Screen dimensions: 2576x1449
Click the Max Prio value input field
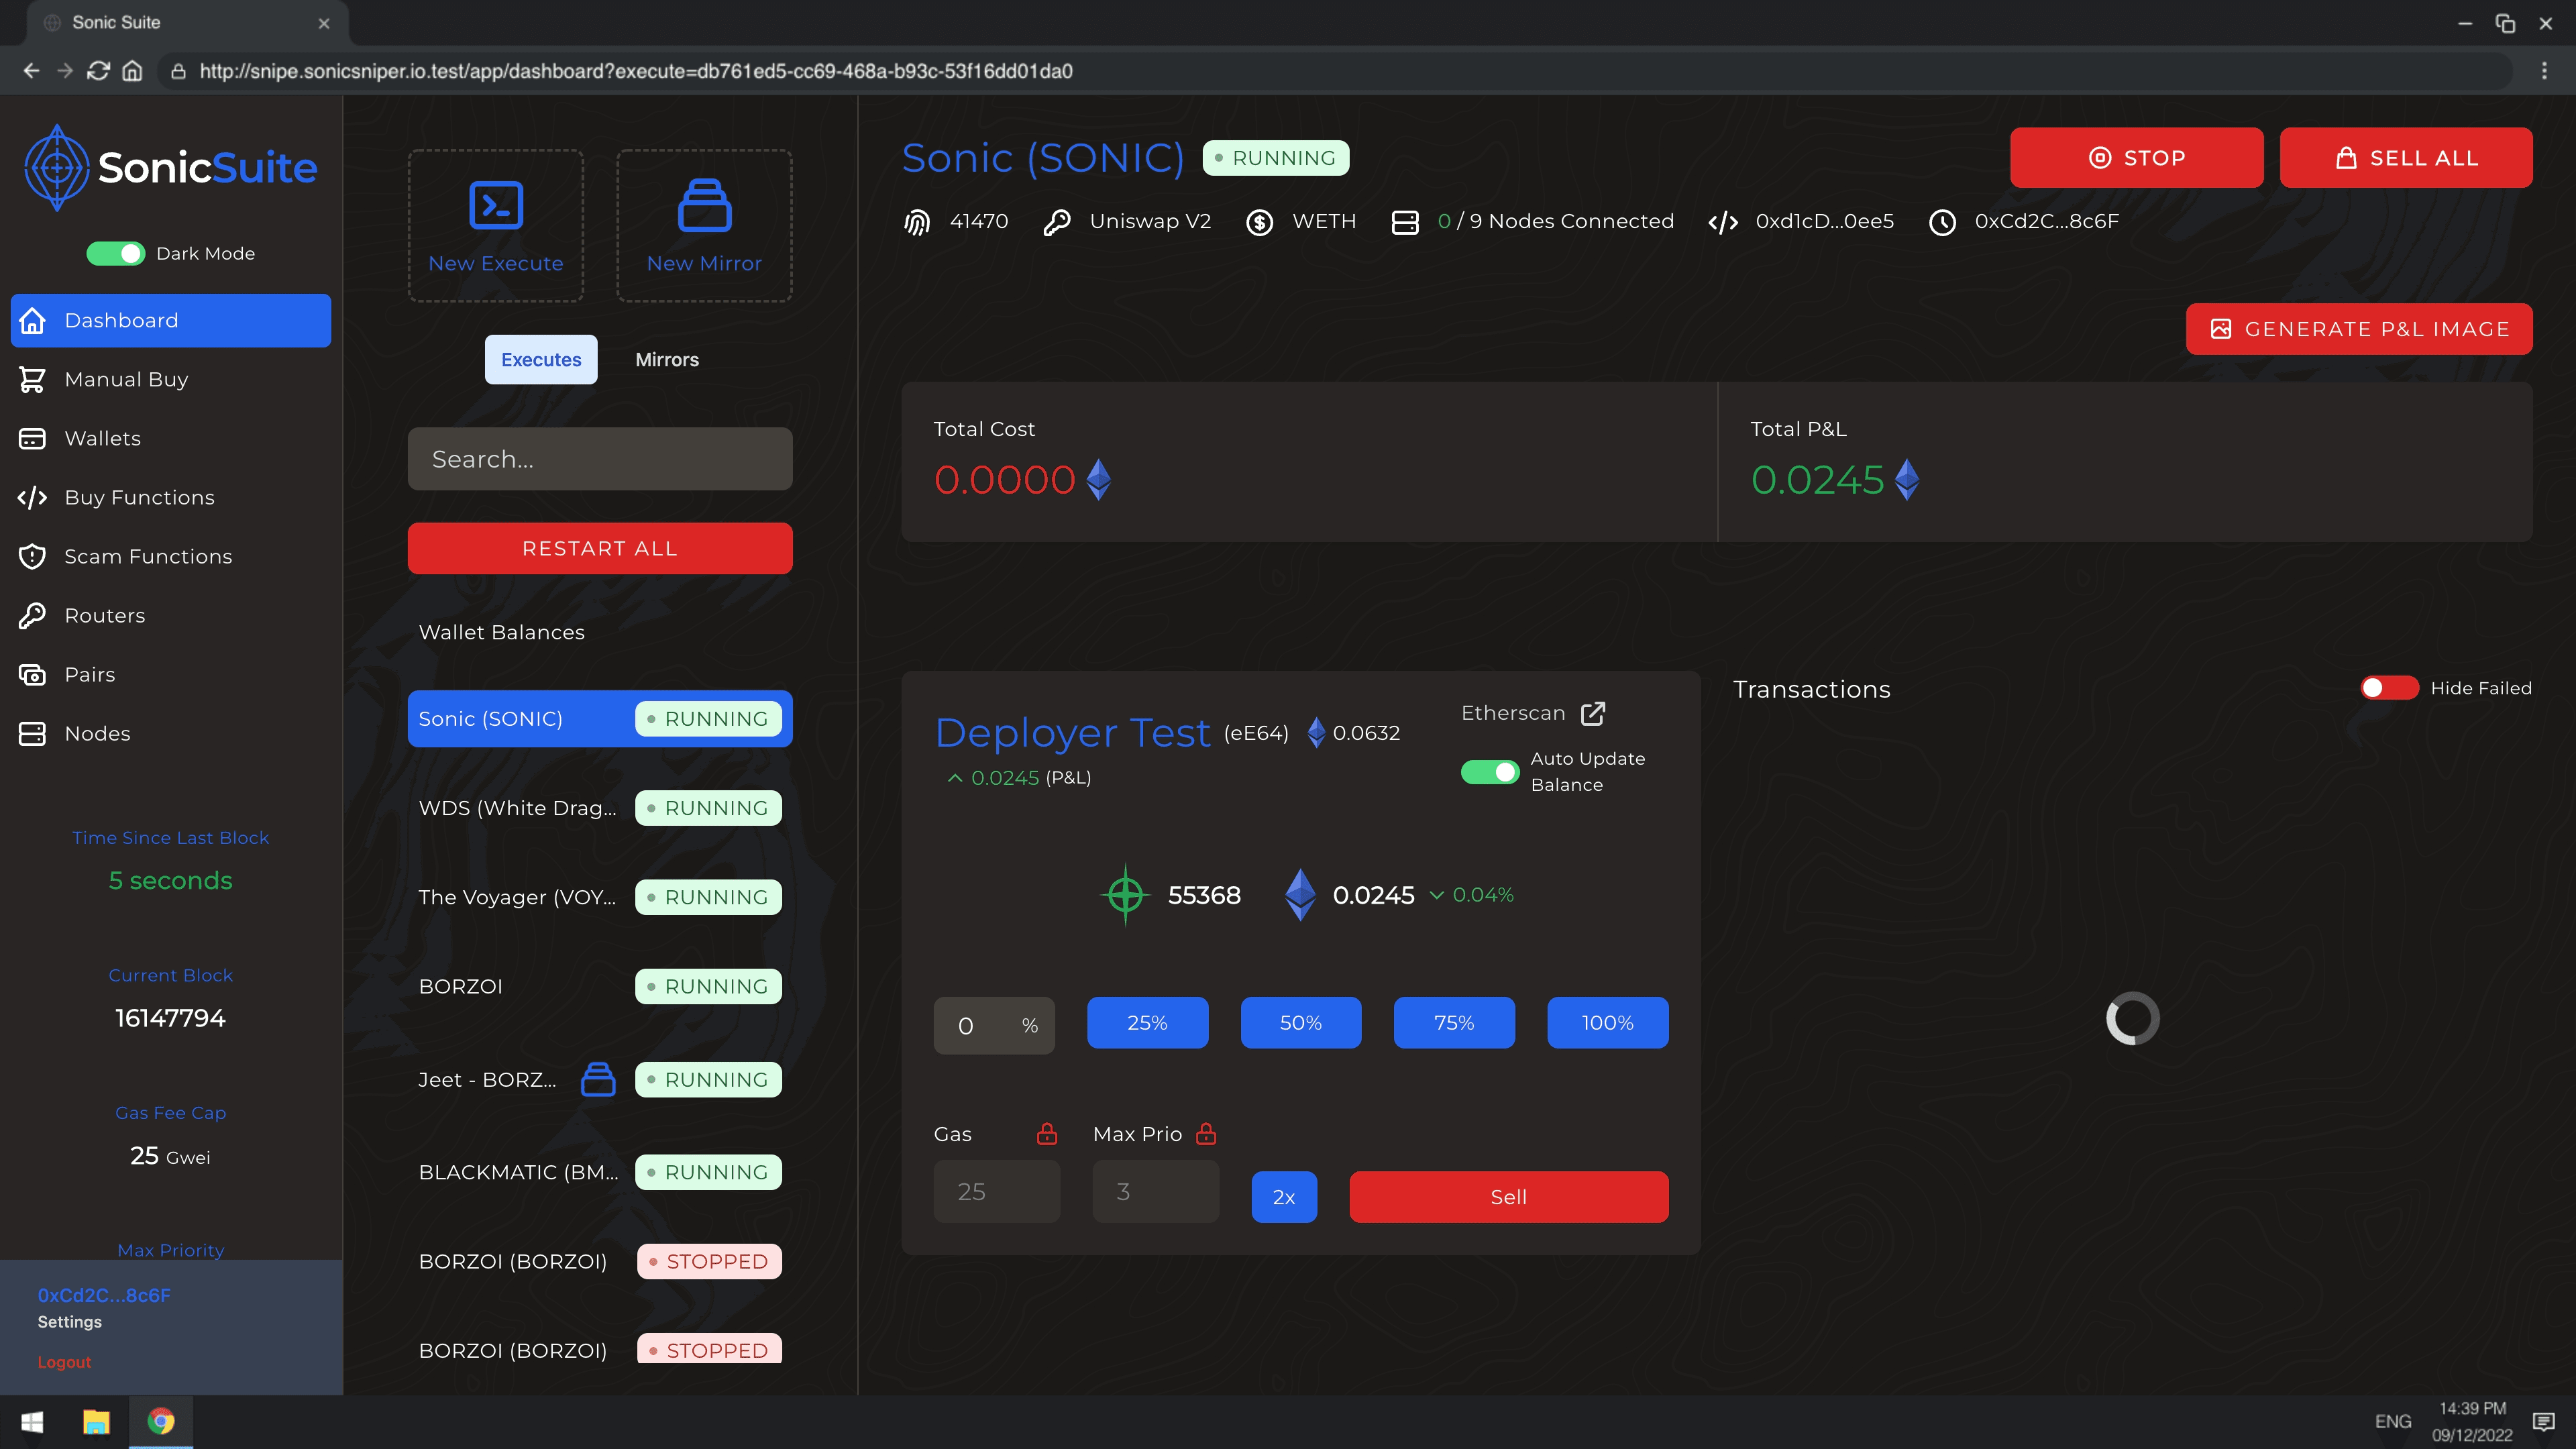1156,1192
